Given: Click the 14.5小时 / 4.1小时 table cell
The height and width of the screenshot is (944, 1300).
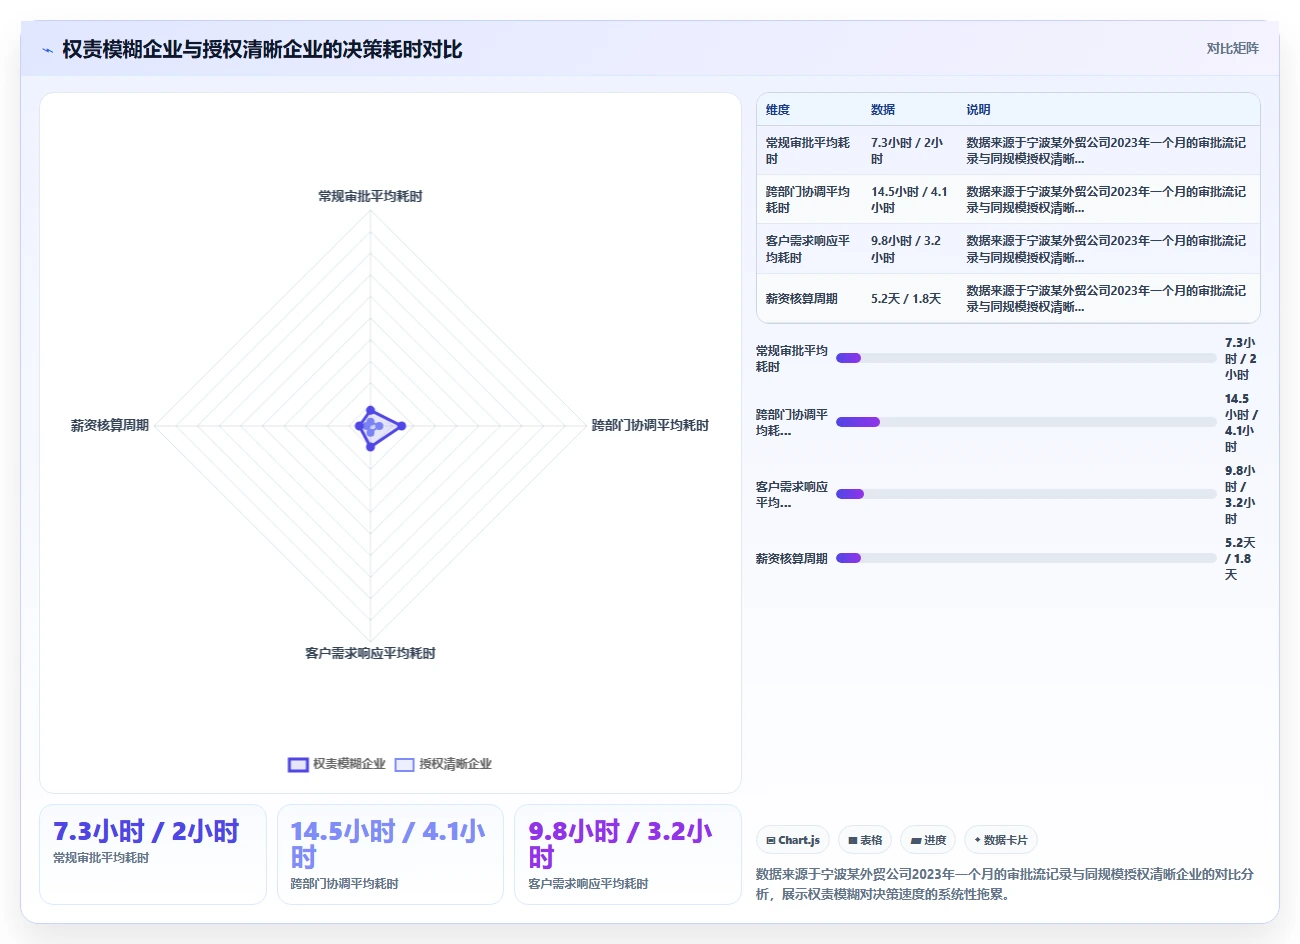Looking at the screenshot, I should (909, 200).
